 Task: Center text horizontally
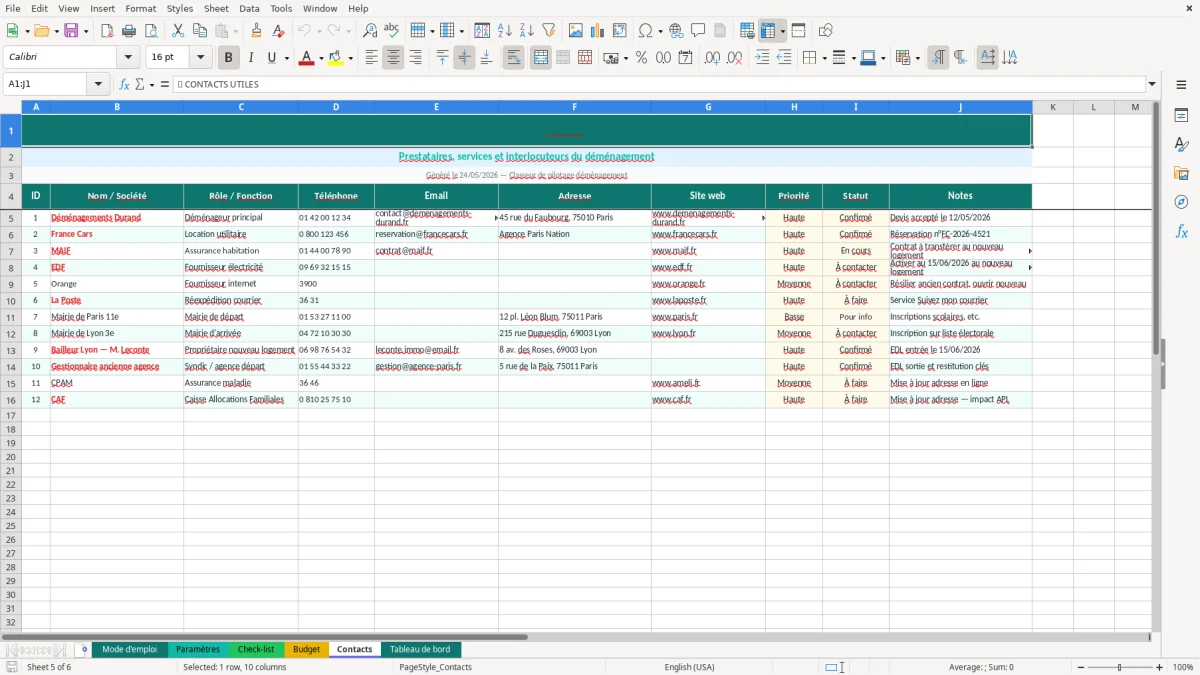click(x=393, y=58)
